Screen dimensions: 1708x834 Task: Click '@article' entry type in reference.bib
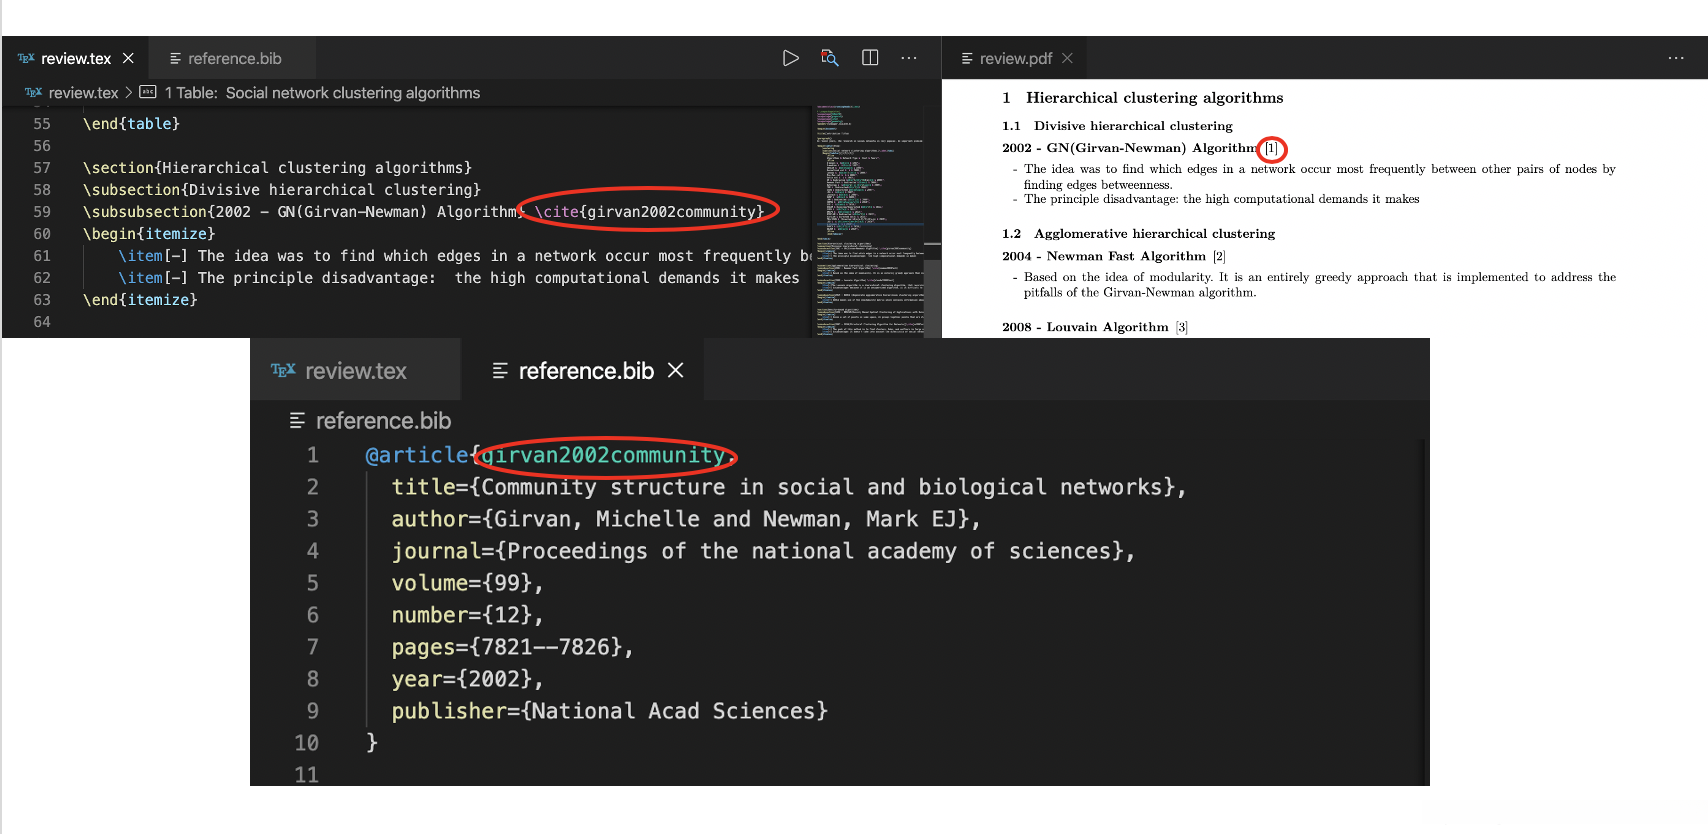point(416,455)
